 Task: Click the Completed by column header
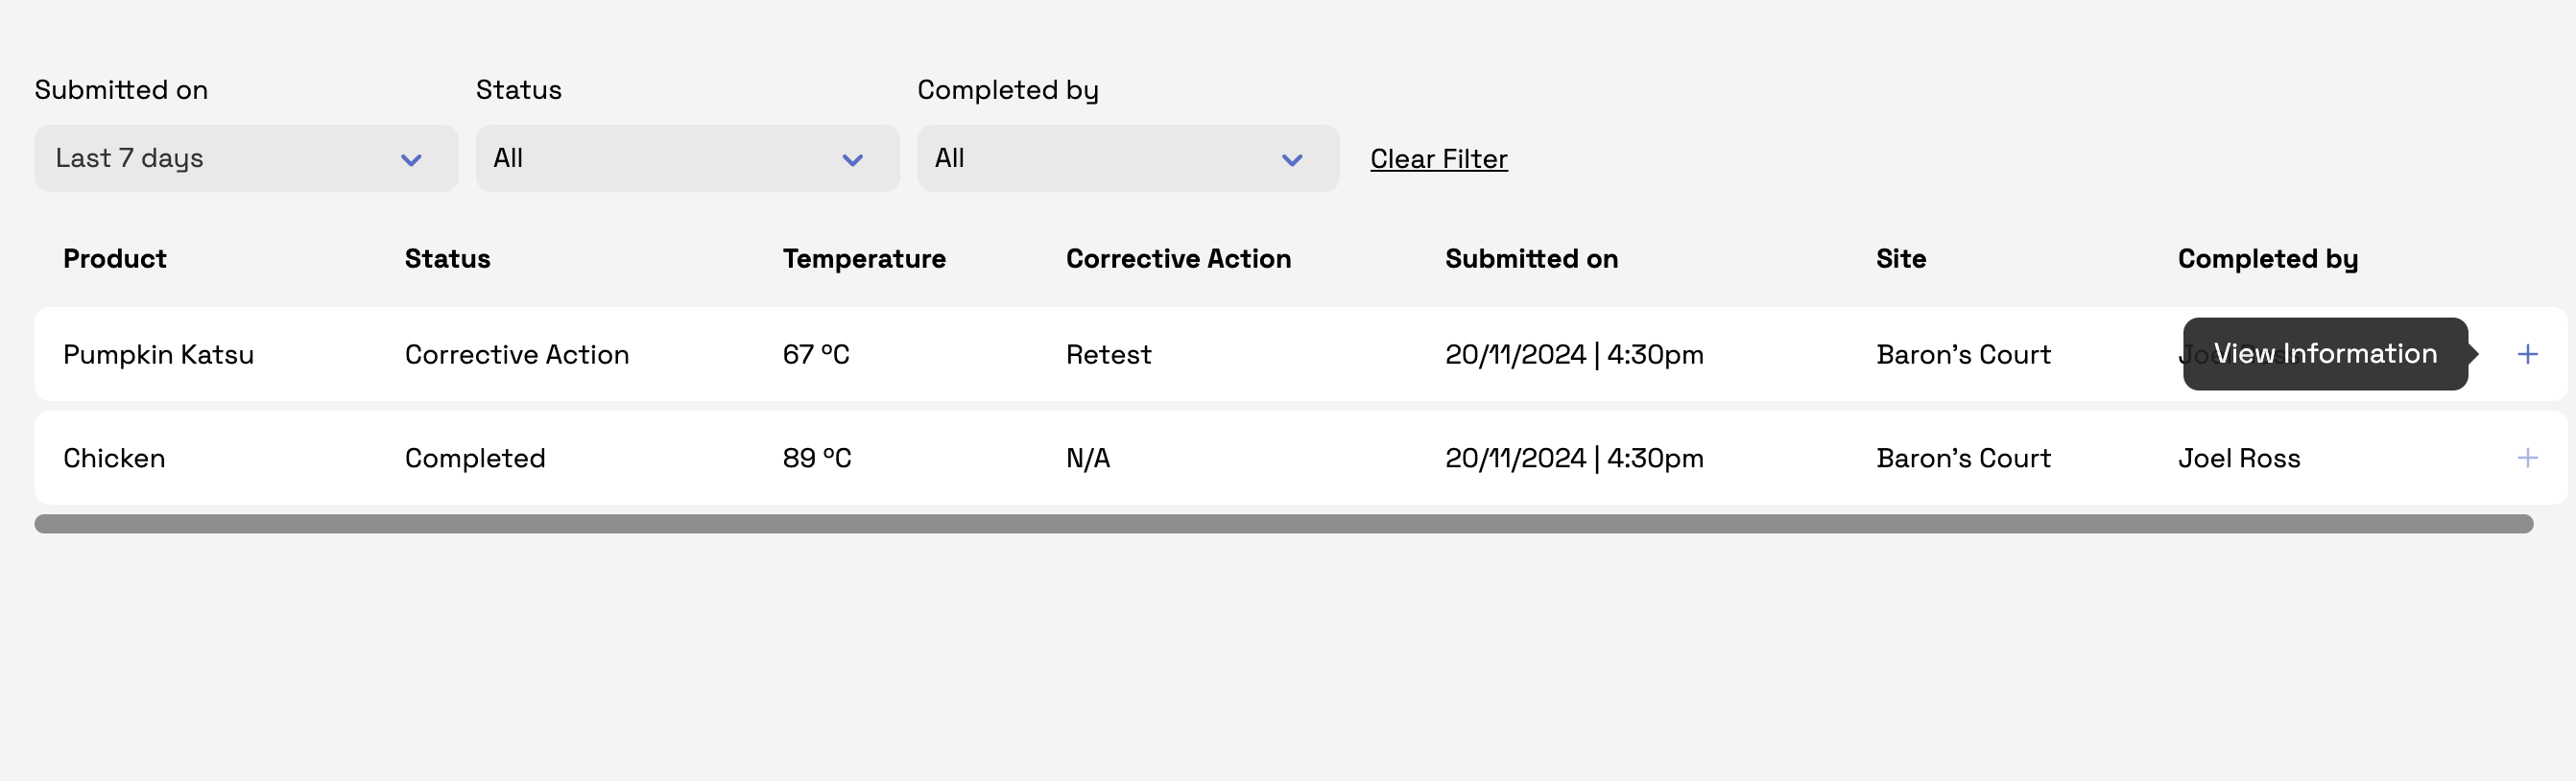click(2267, 259)
